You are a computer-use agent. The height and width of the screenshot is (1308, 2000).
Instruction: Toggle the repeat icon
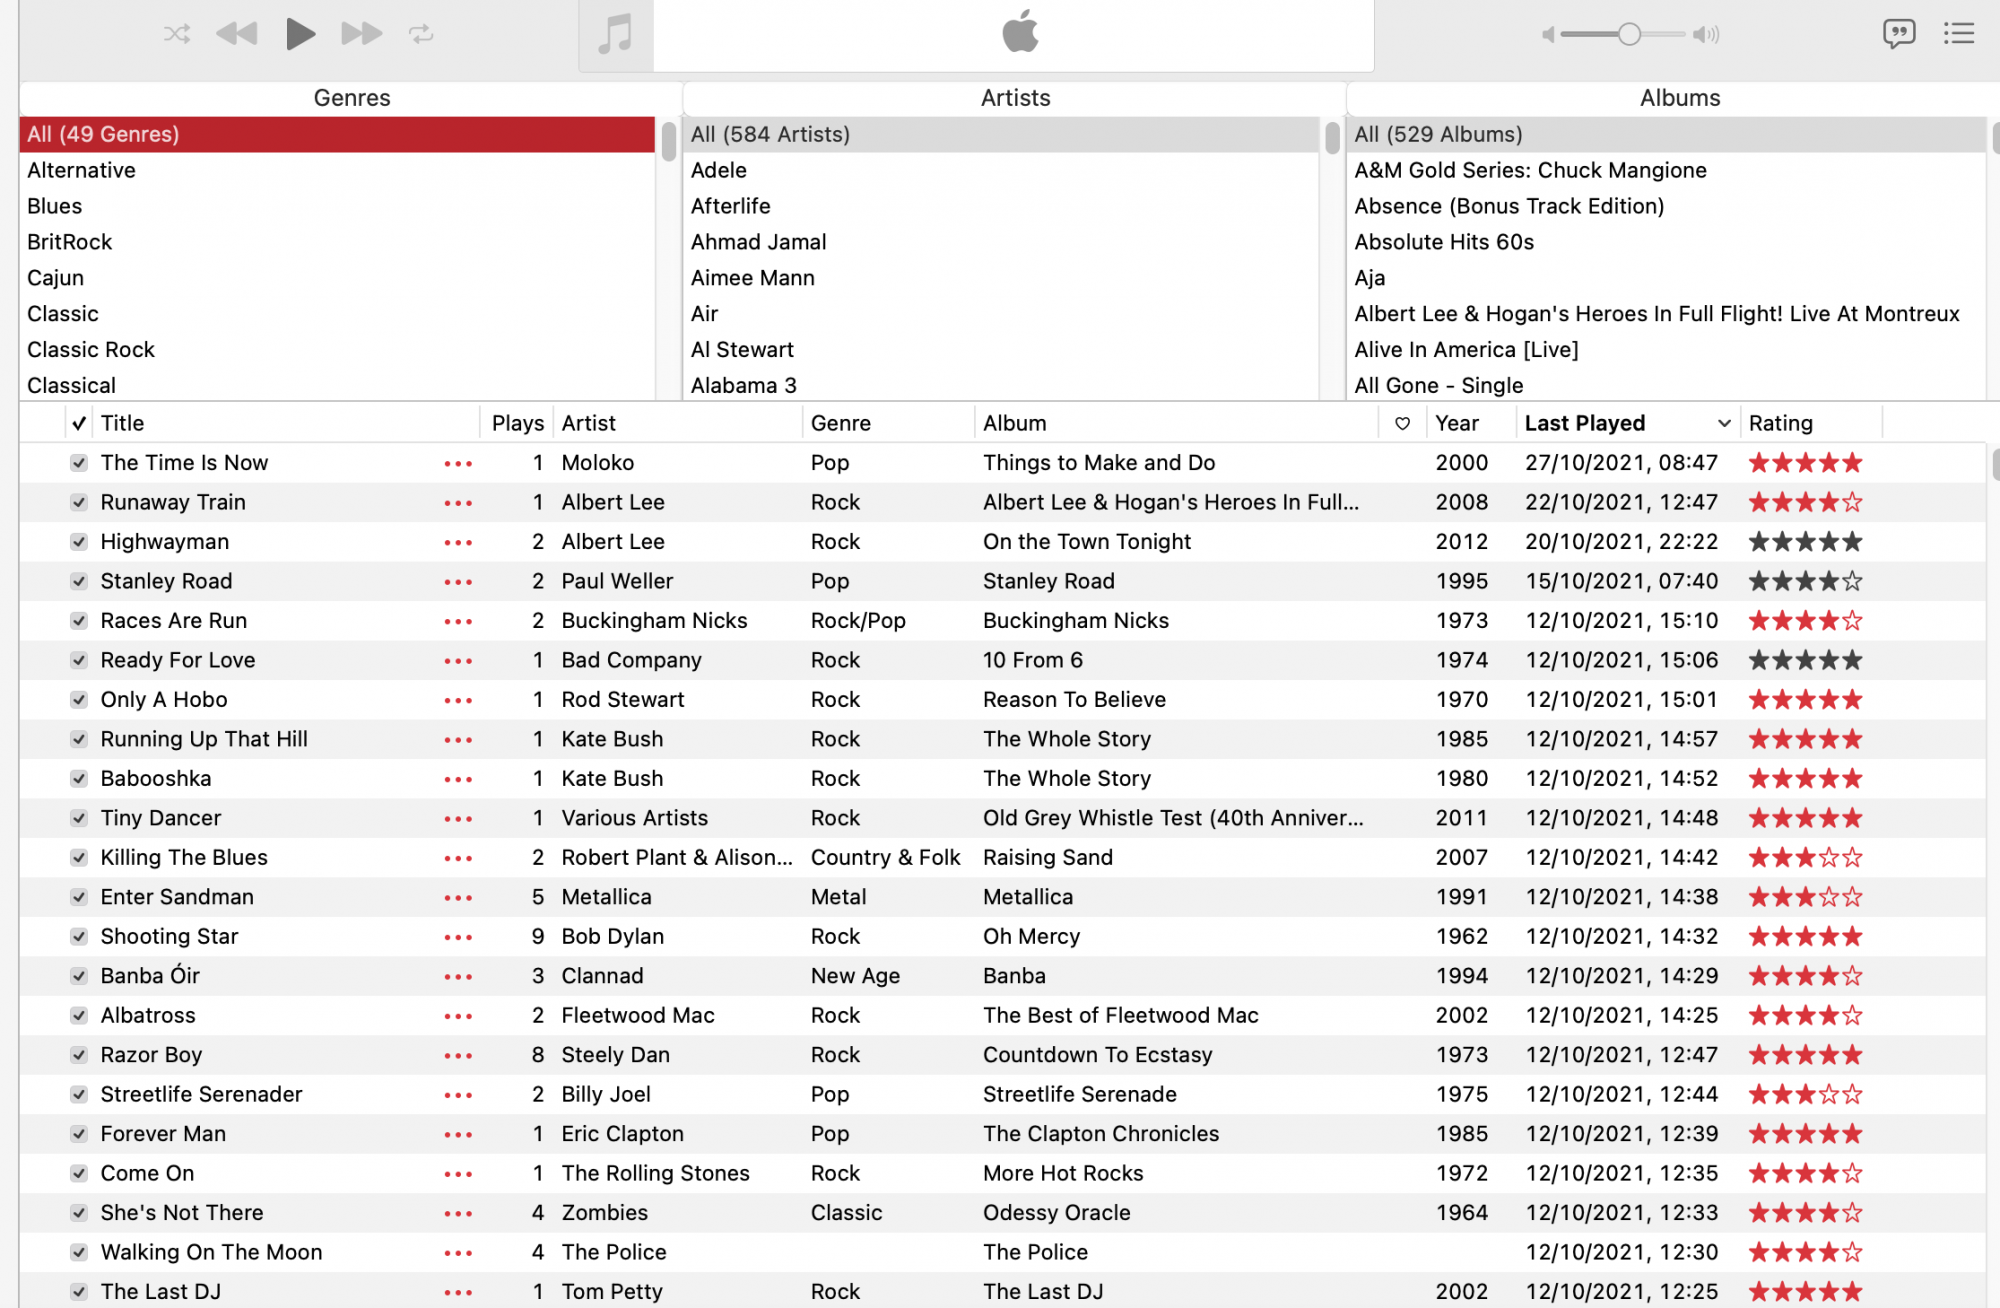pos(421,34)
